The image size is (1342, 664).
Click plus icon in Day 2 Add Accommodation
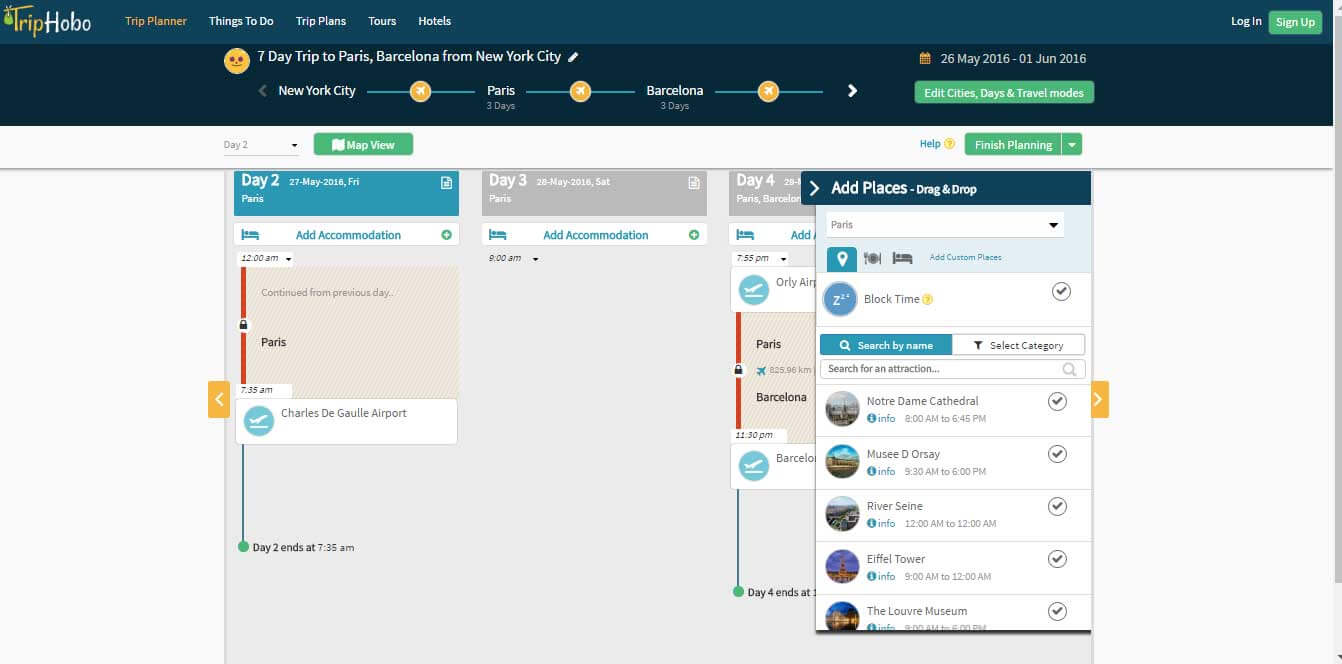pos(446,235)
